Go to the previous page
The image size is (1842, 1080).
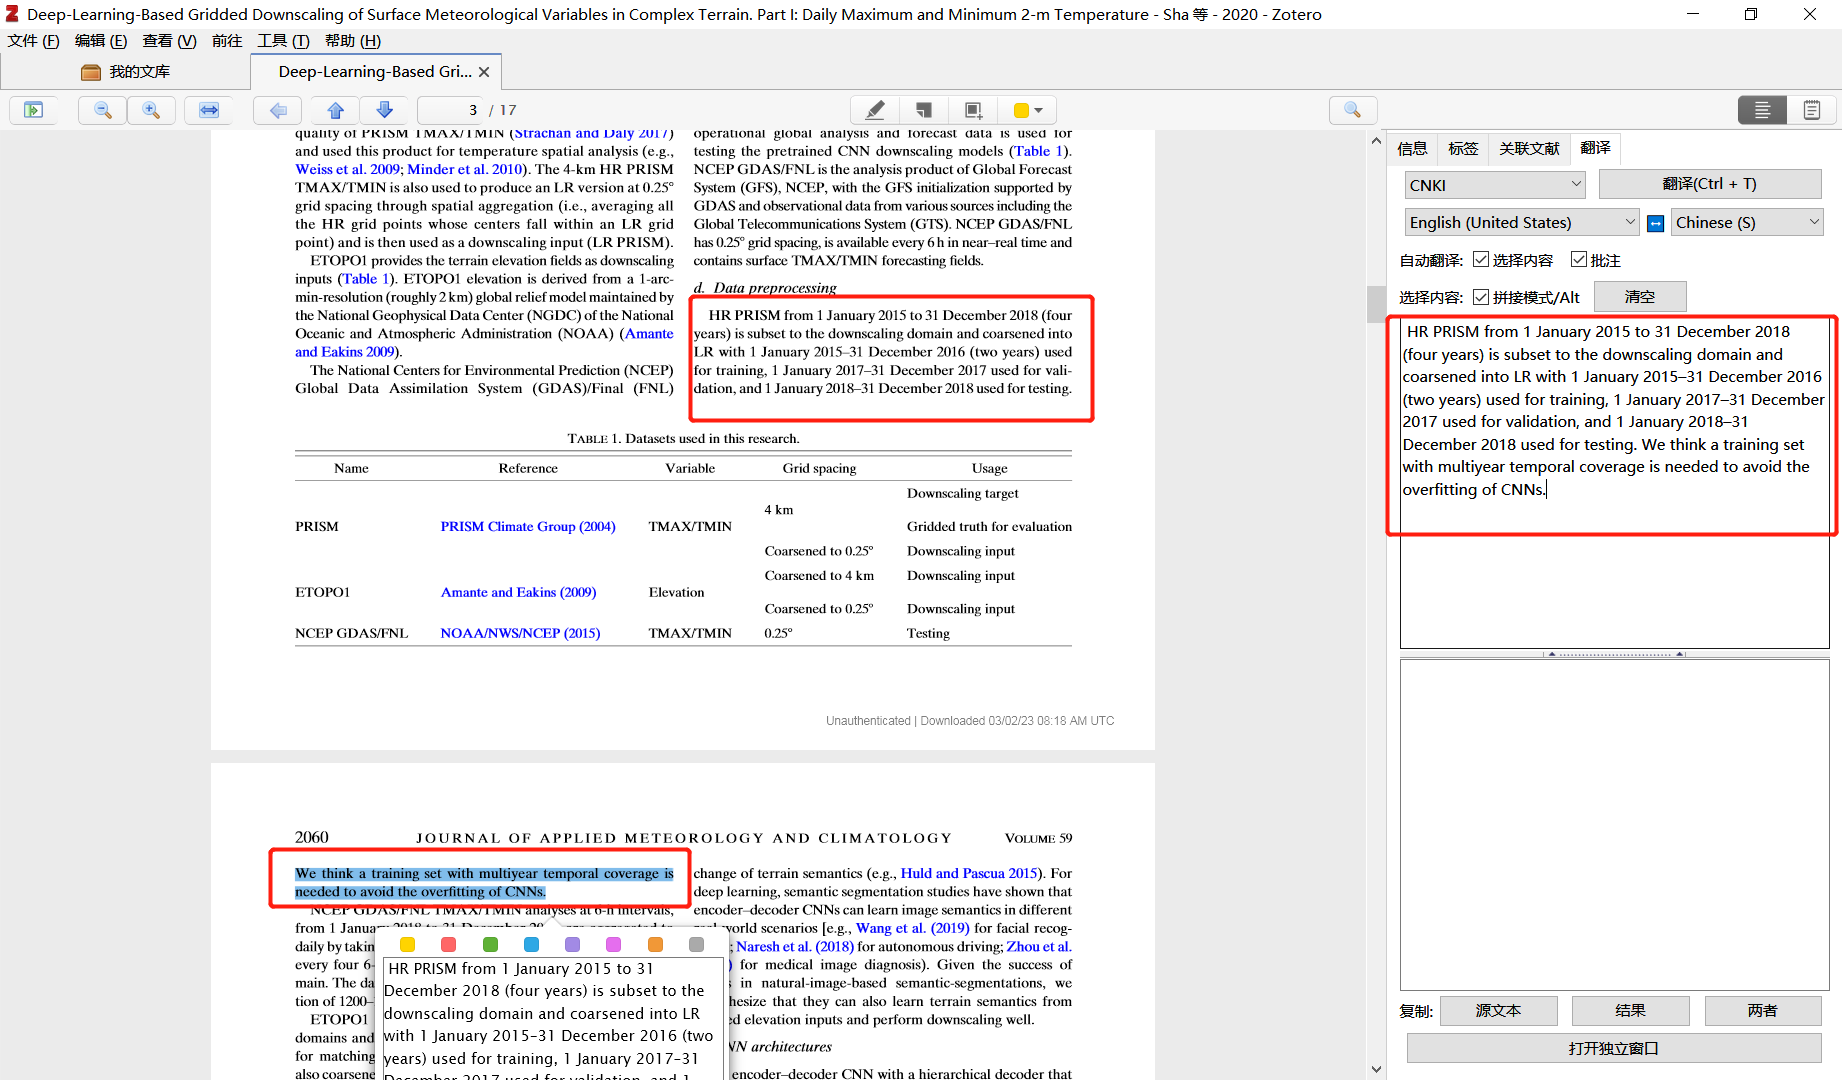(336, 110)
